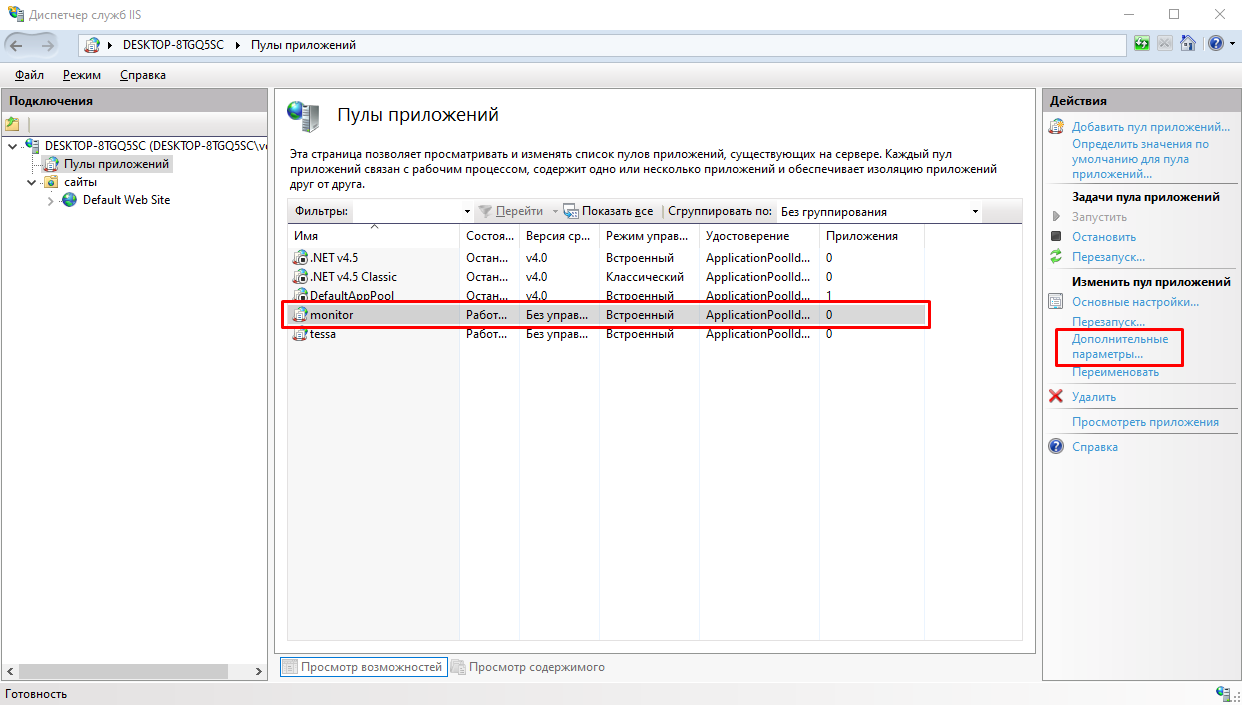1242x705 pixels.
Task: Sort list by Имя column header
Action: pyautogui.click(x=372, y=236)
